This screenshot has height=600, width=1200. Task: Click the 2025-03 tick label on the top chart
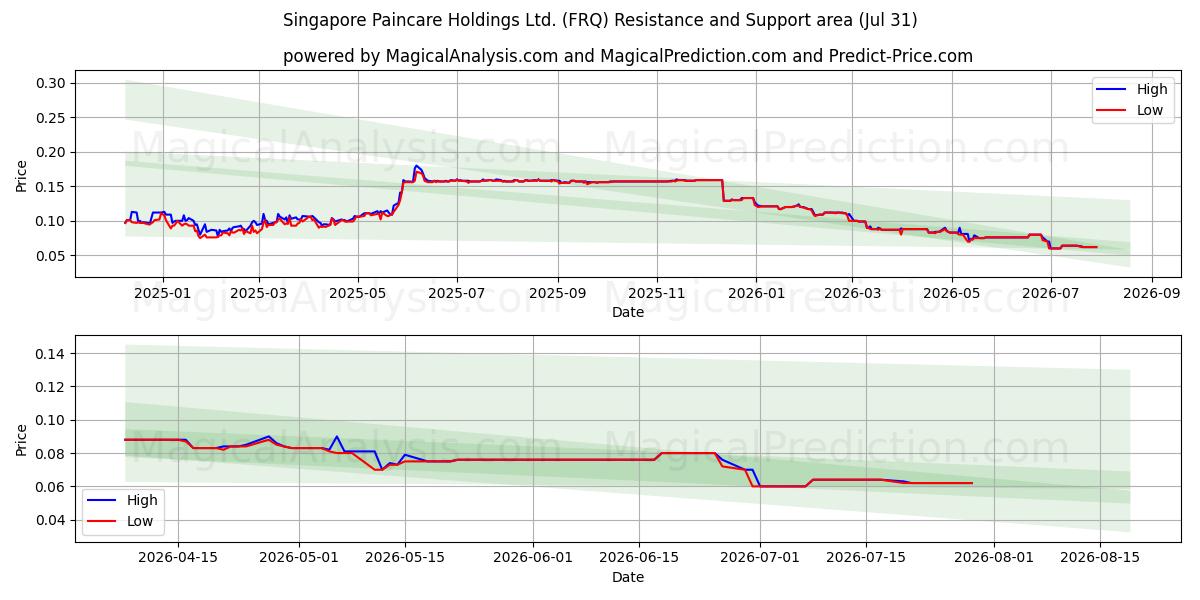coord(259,294)
